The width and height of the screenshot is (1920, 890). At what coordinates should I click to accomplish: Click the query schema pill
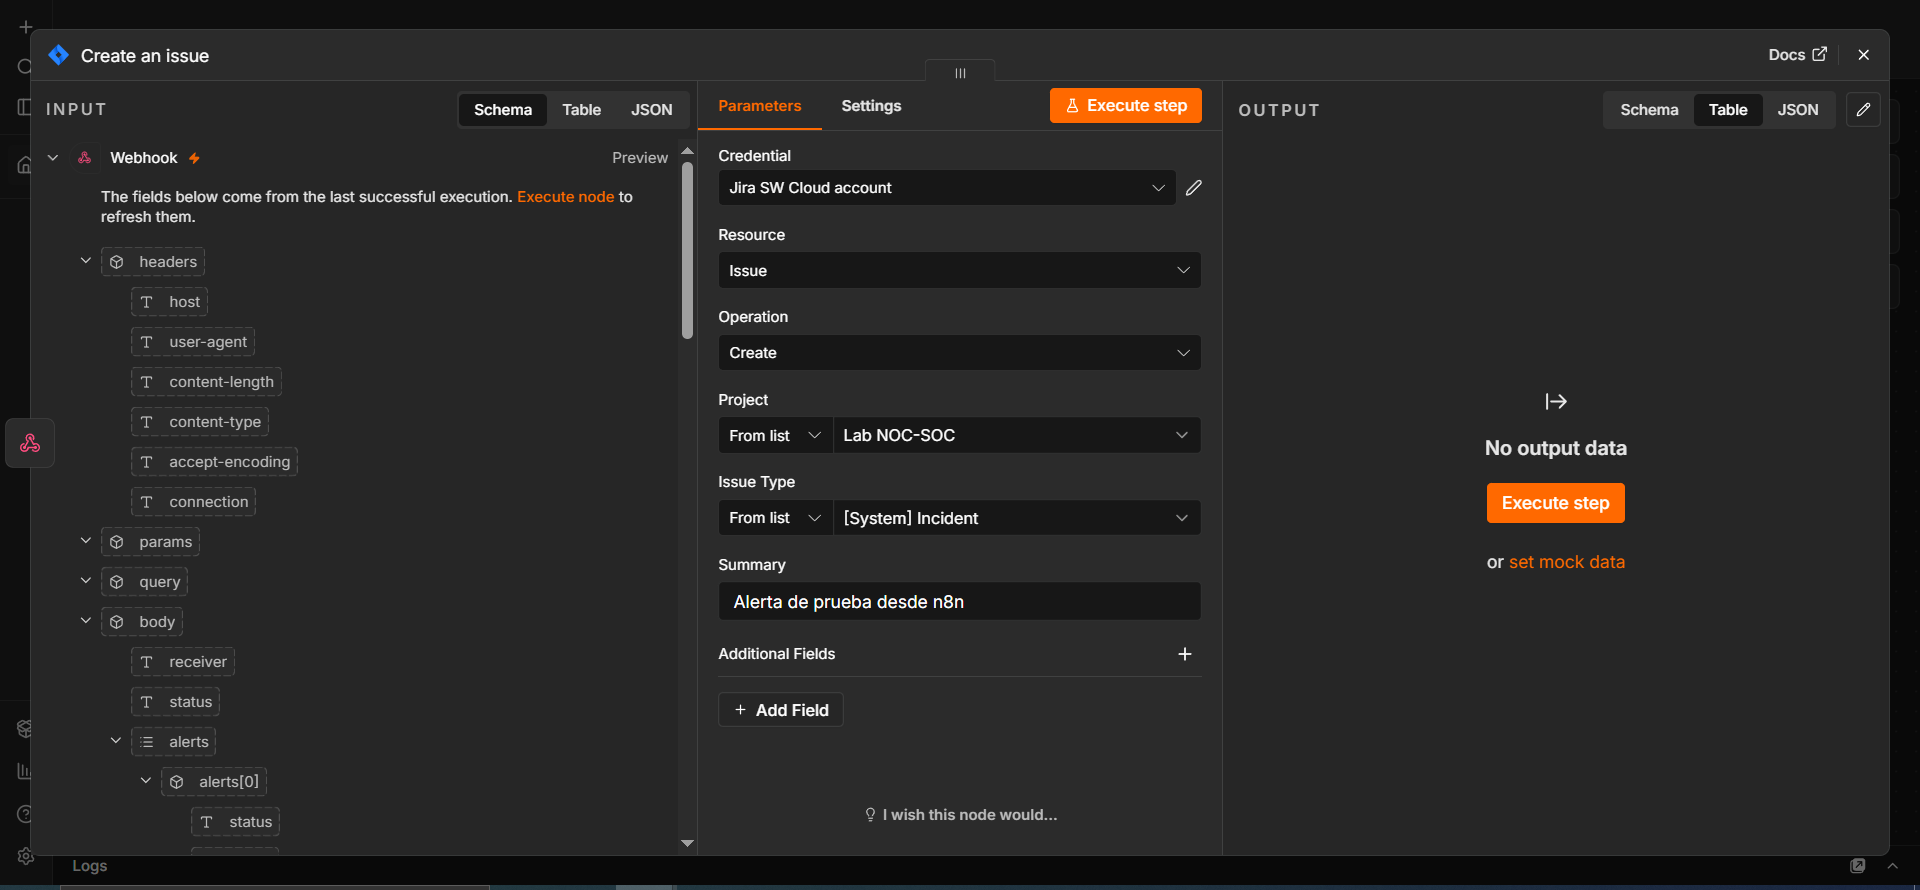point(144,582)
